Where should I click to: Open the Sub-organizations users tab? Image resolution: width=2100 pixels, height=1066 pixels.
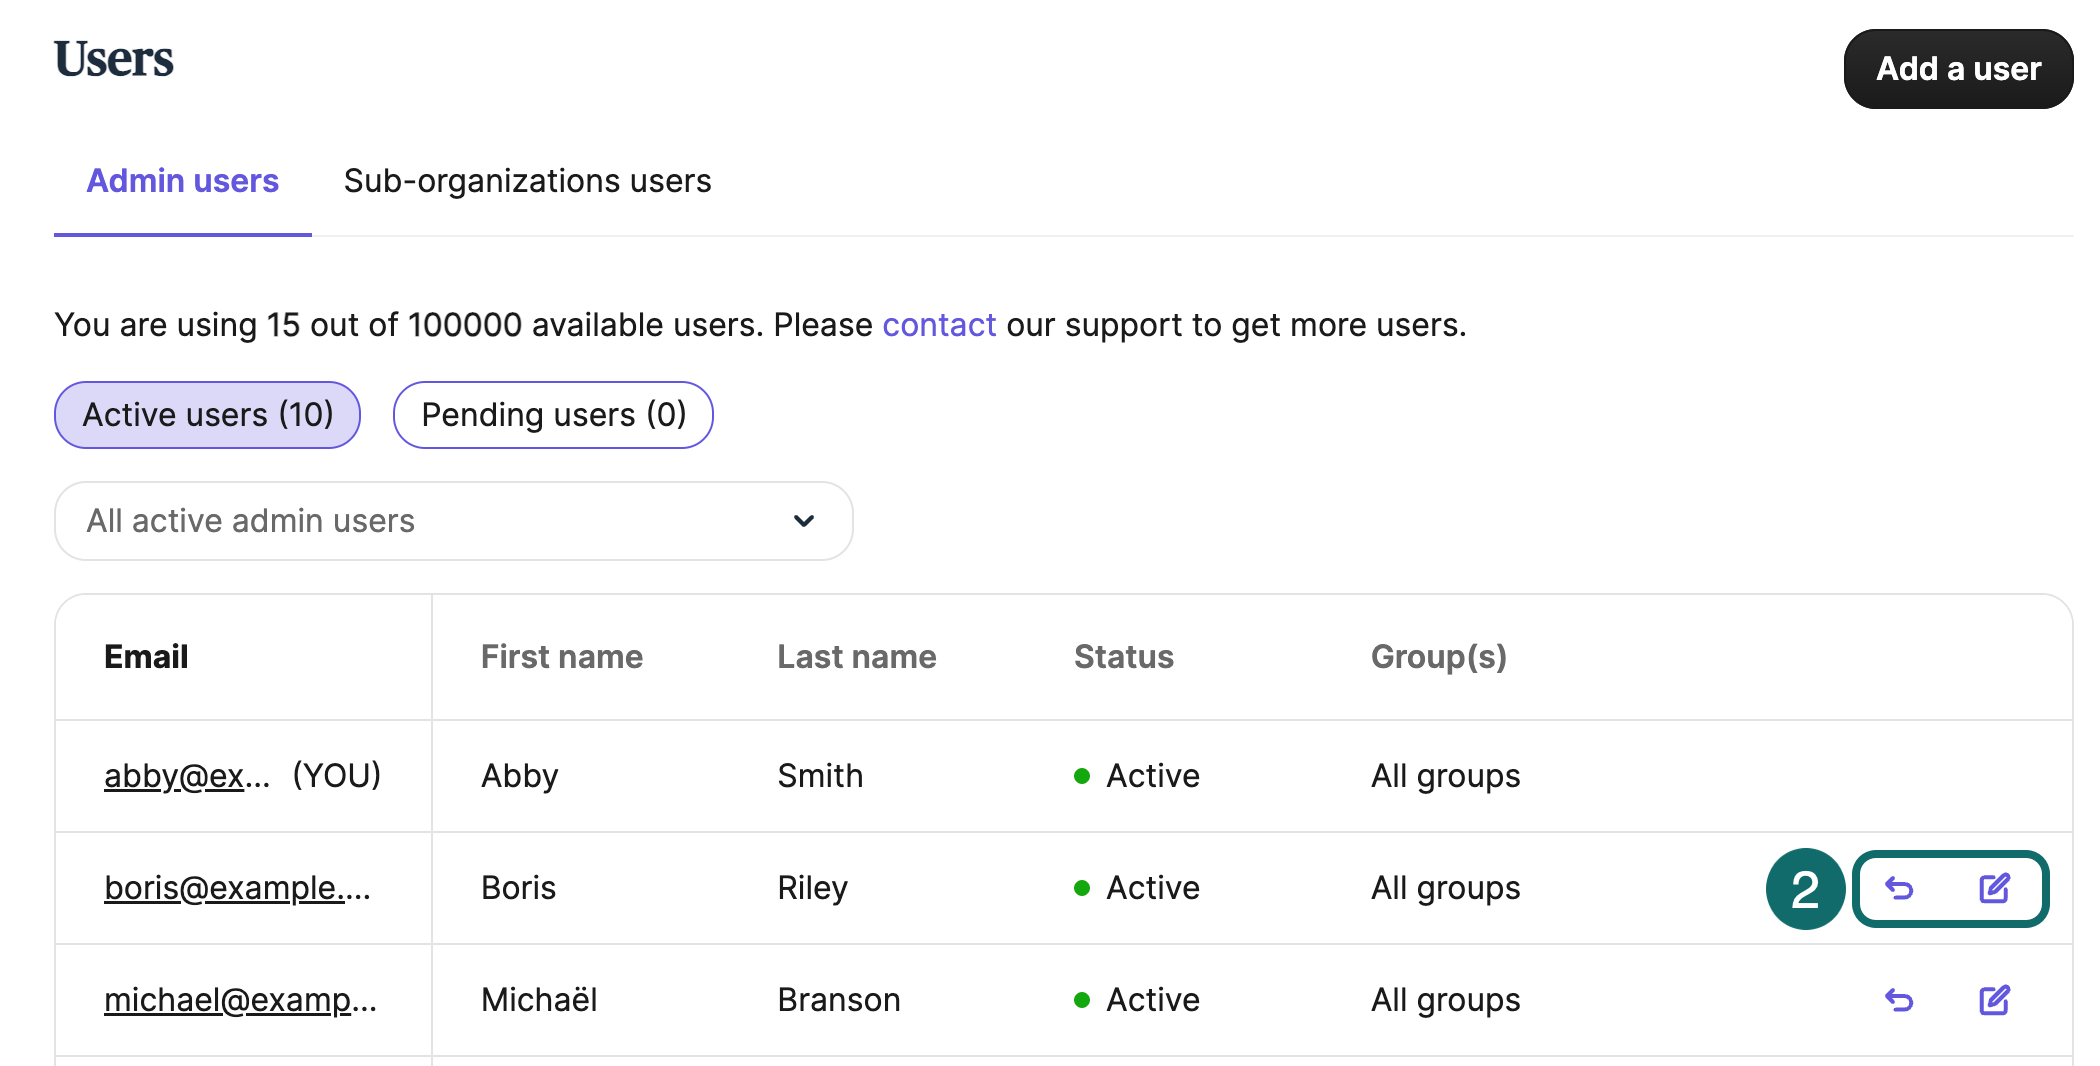(x=527, y=181)
